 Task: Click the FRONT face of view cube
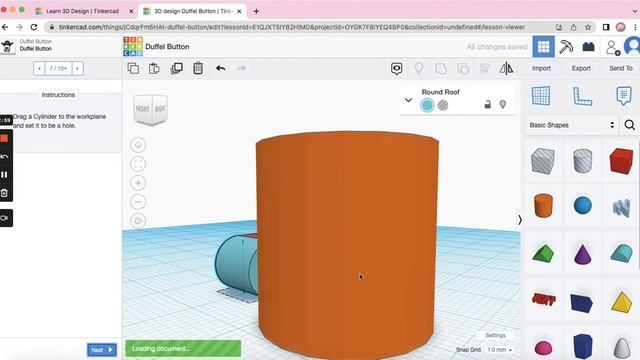pyautogui.click(x=143, y=109)
